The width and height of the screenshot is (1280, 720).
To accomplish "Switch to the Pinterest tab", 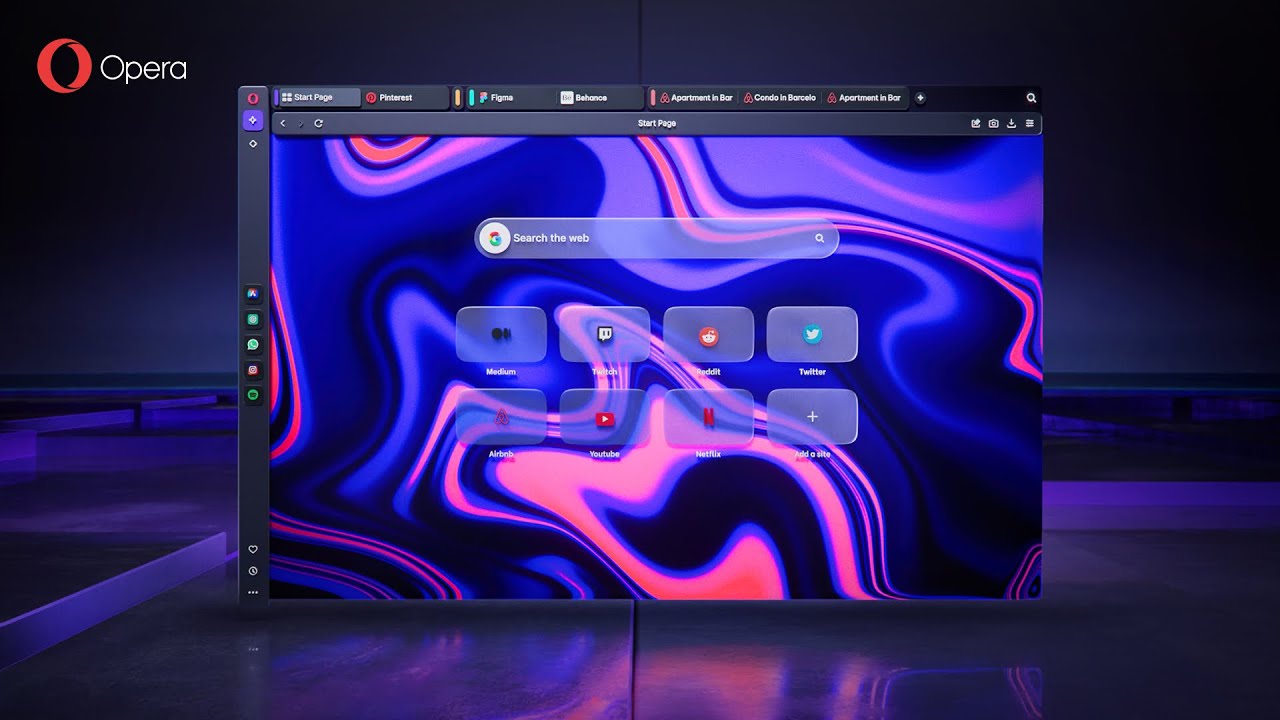I will [x=400, y=97].
